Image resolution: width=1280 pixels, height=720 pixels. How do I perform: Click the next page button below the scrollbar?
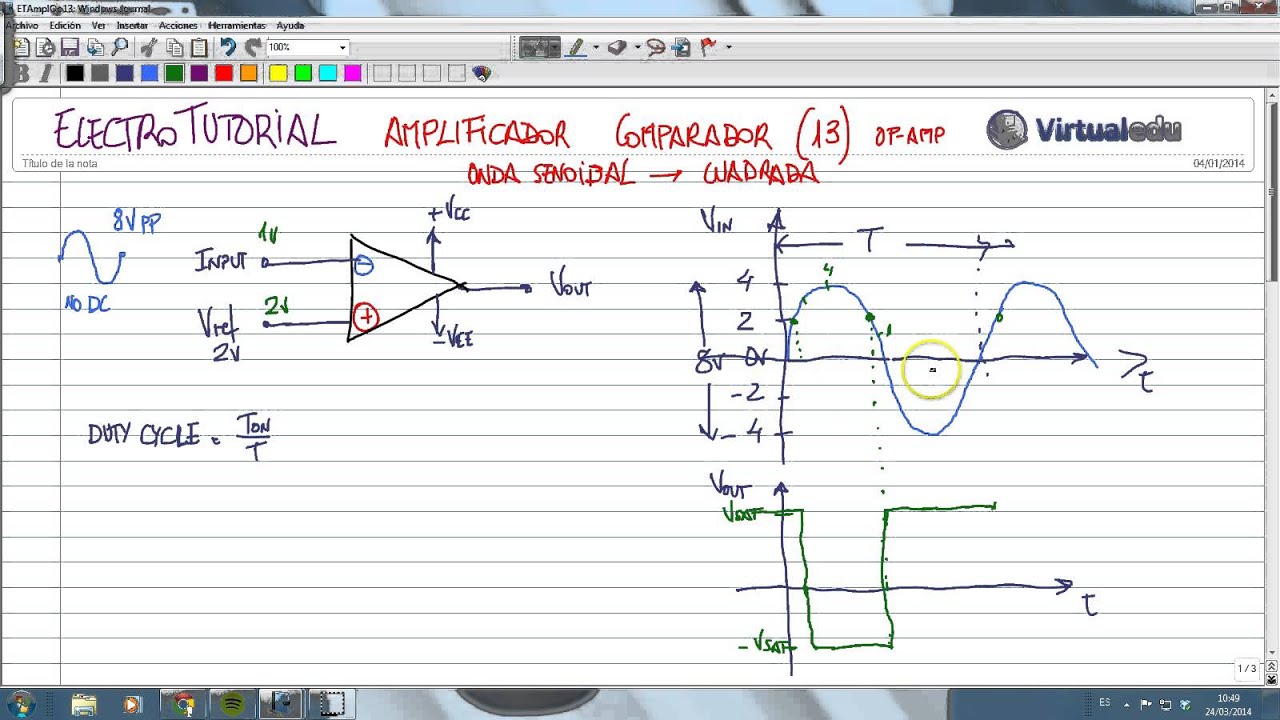1272,680
